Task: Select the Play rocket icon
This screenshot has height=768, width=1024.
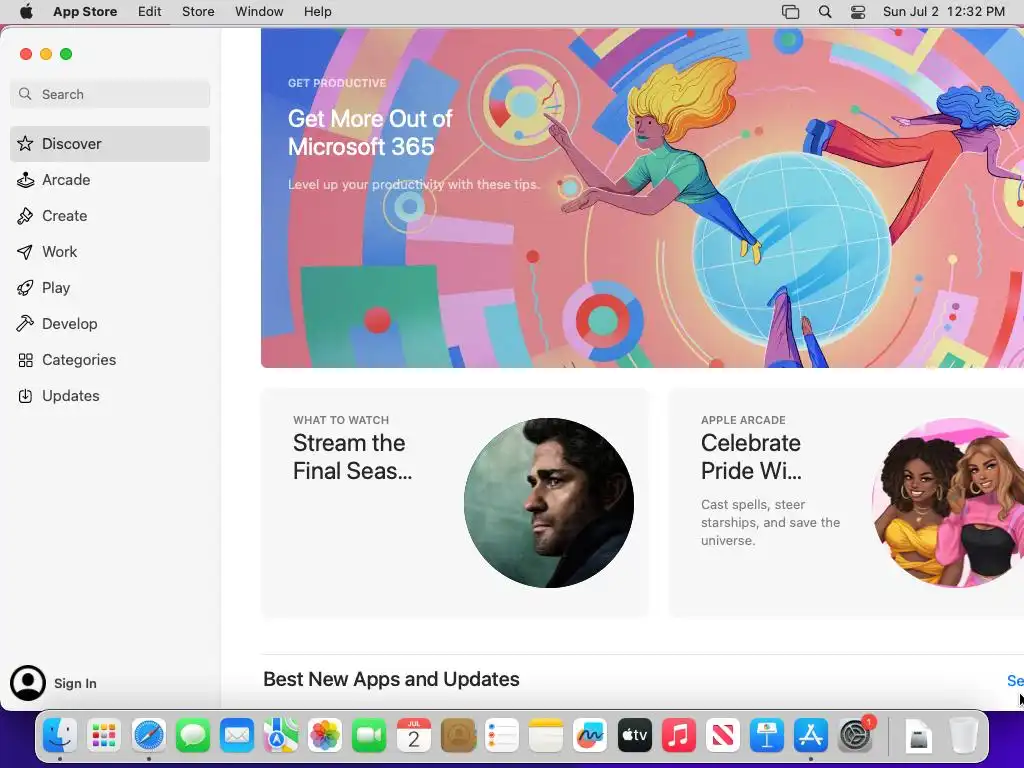Action: click(x=25, y=288)
